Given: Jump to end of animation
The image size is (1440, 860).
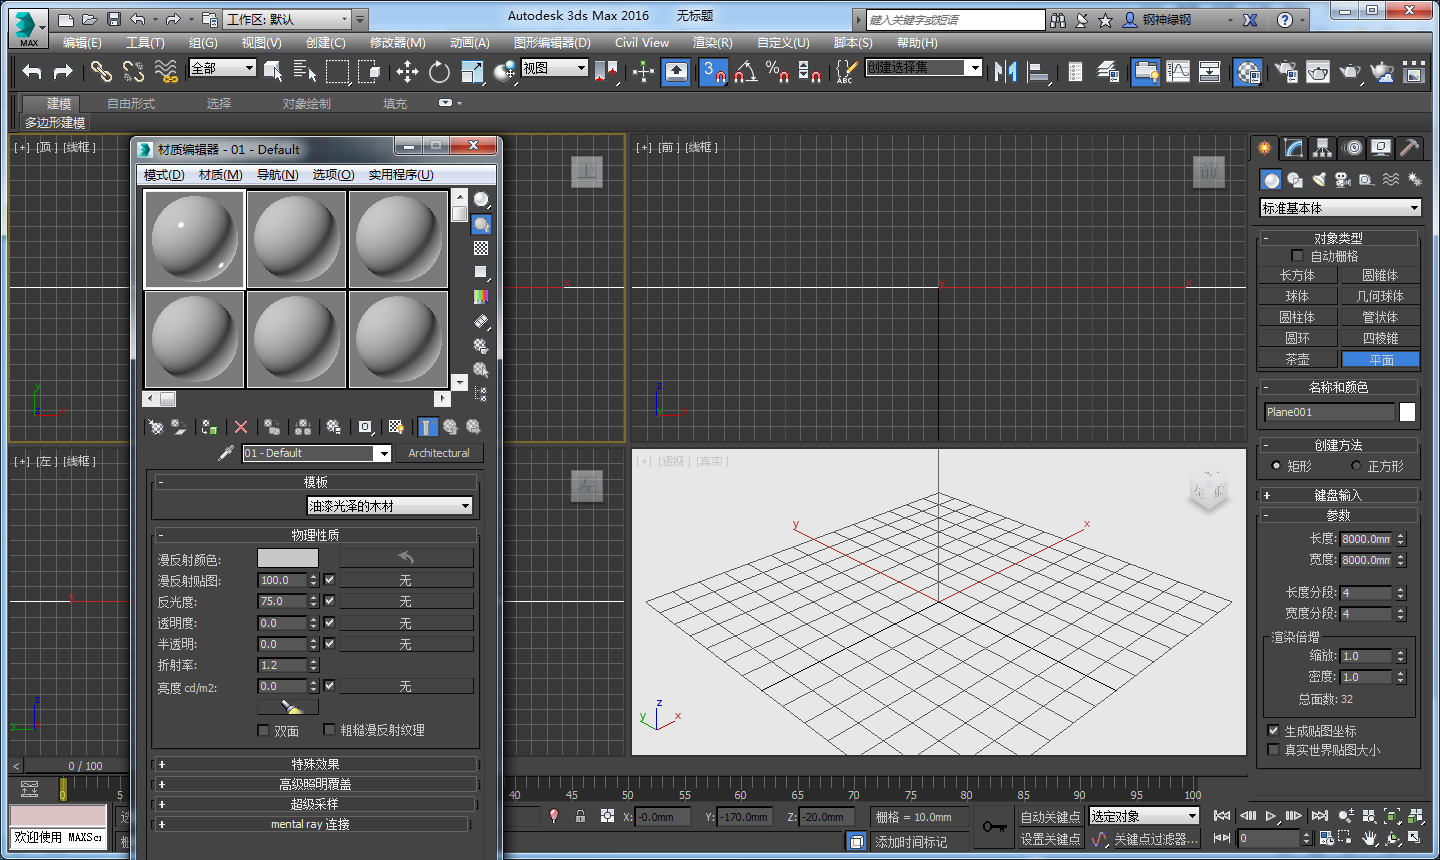Looking at the screenshot, I should [x=1320, y=816].
